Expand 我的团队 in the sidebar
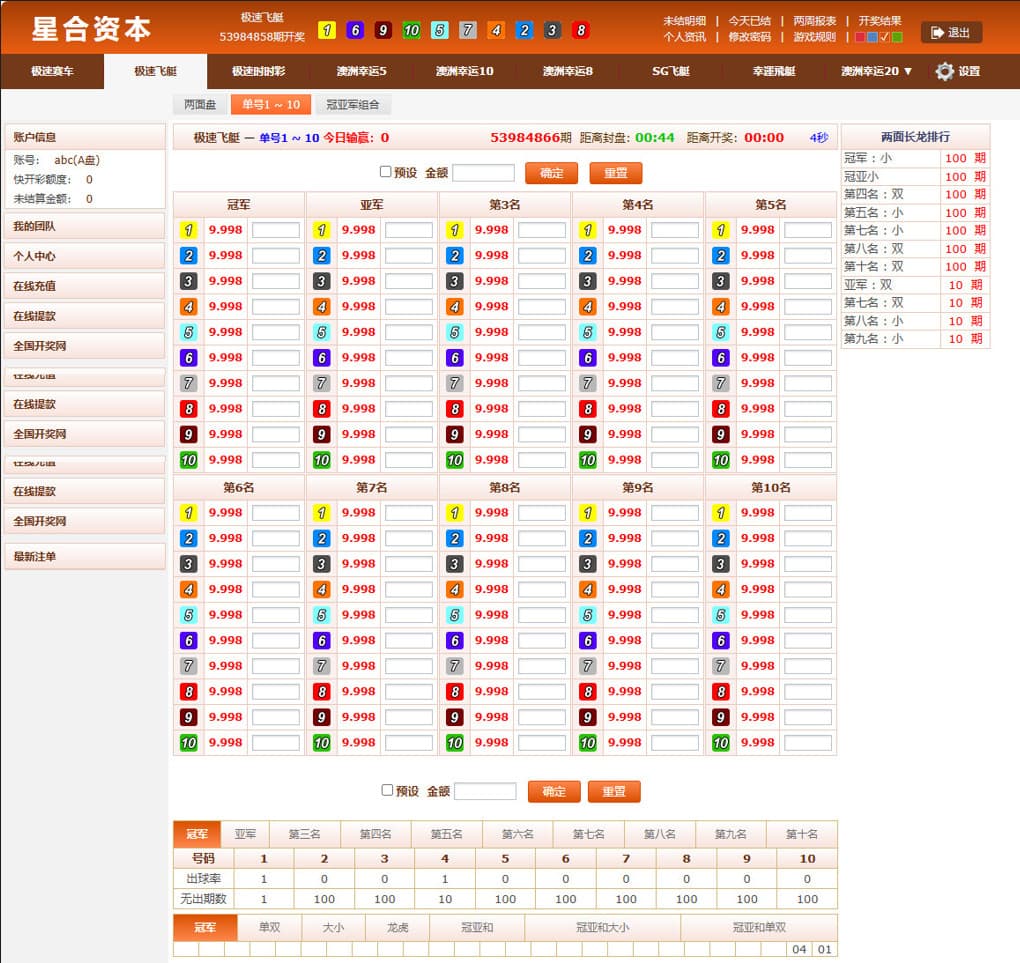This screenshot has height=963, width=1020. (84, 227)
